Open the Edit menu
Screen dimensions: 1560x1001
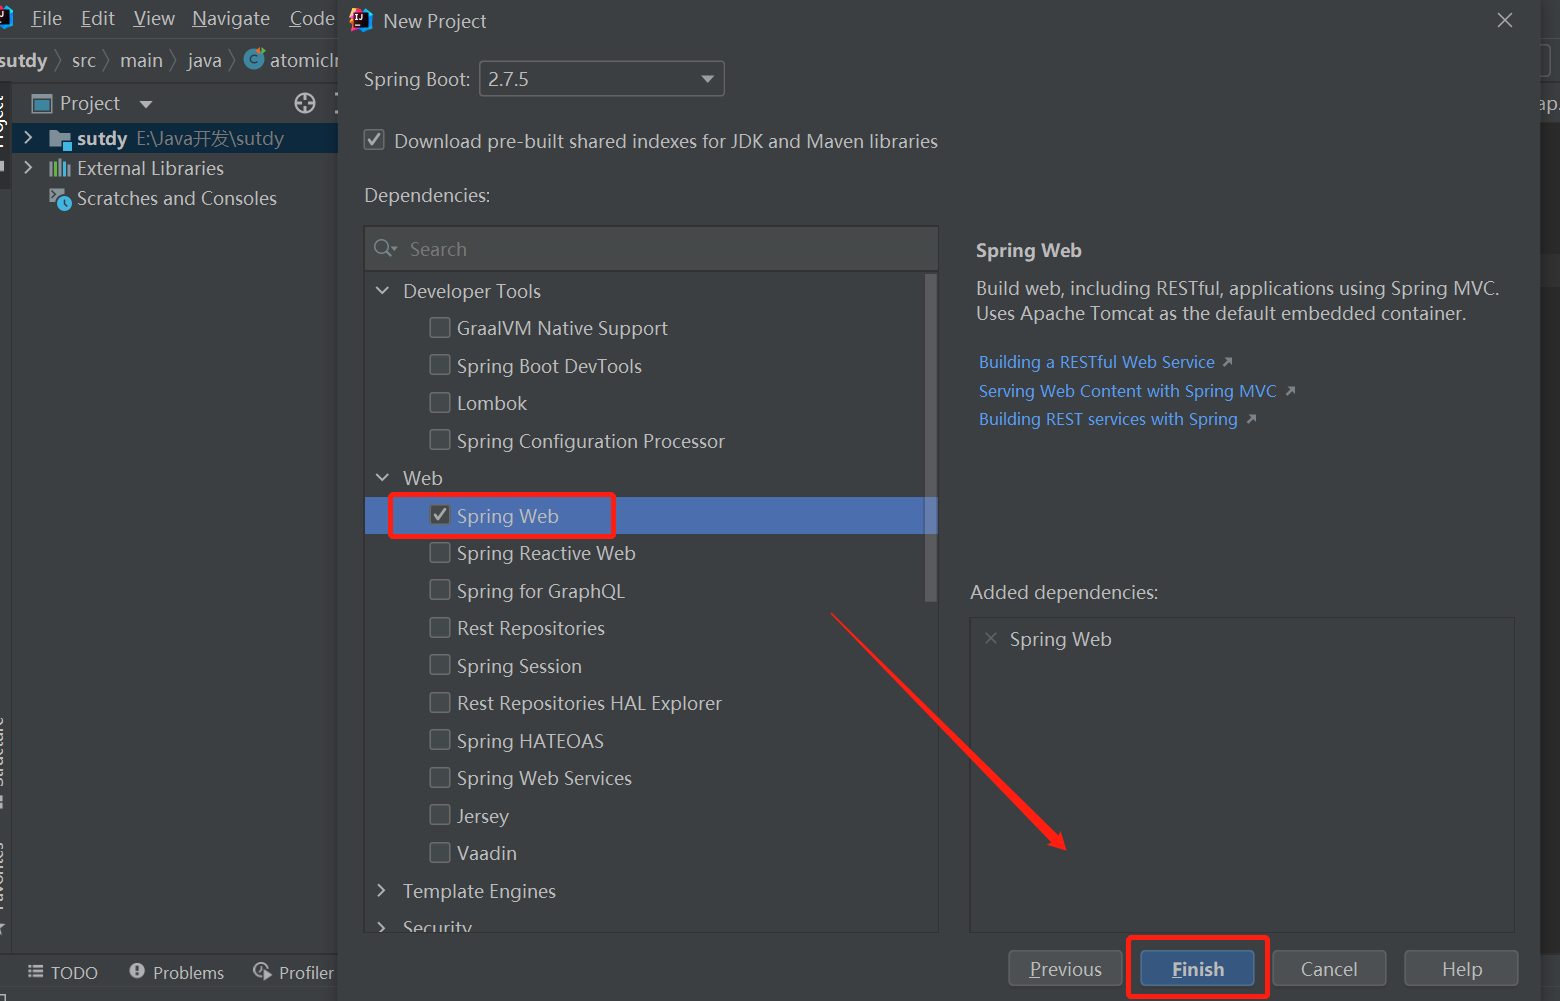(98, 19)
